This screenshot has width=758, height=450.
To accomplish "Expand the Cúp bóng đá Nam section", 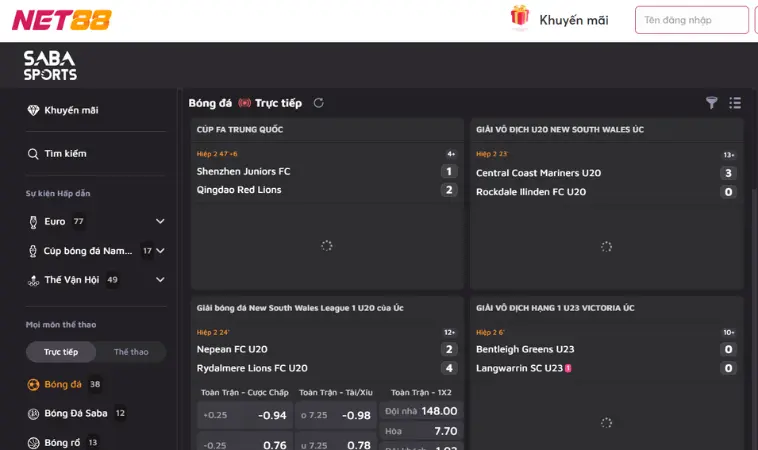I will point(160,251).
